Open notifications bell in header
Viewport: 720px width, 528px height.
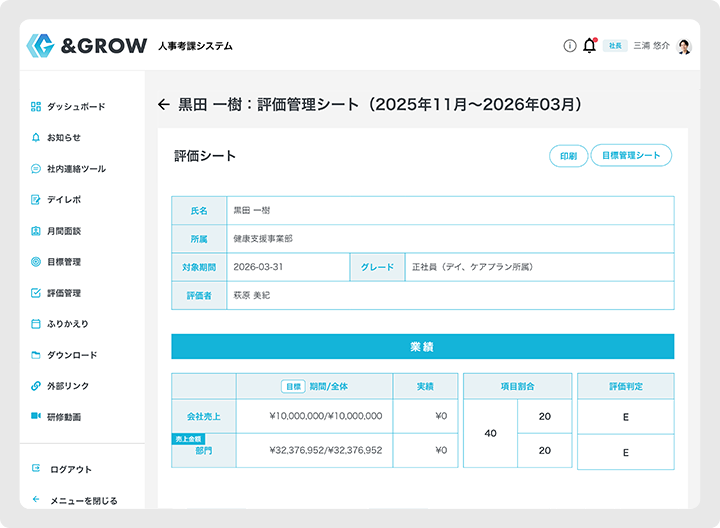click(590, 45)
